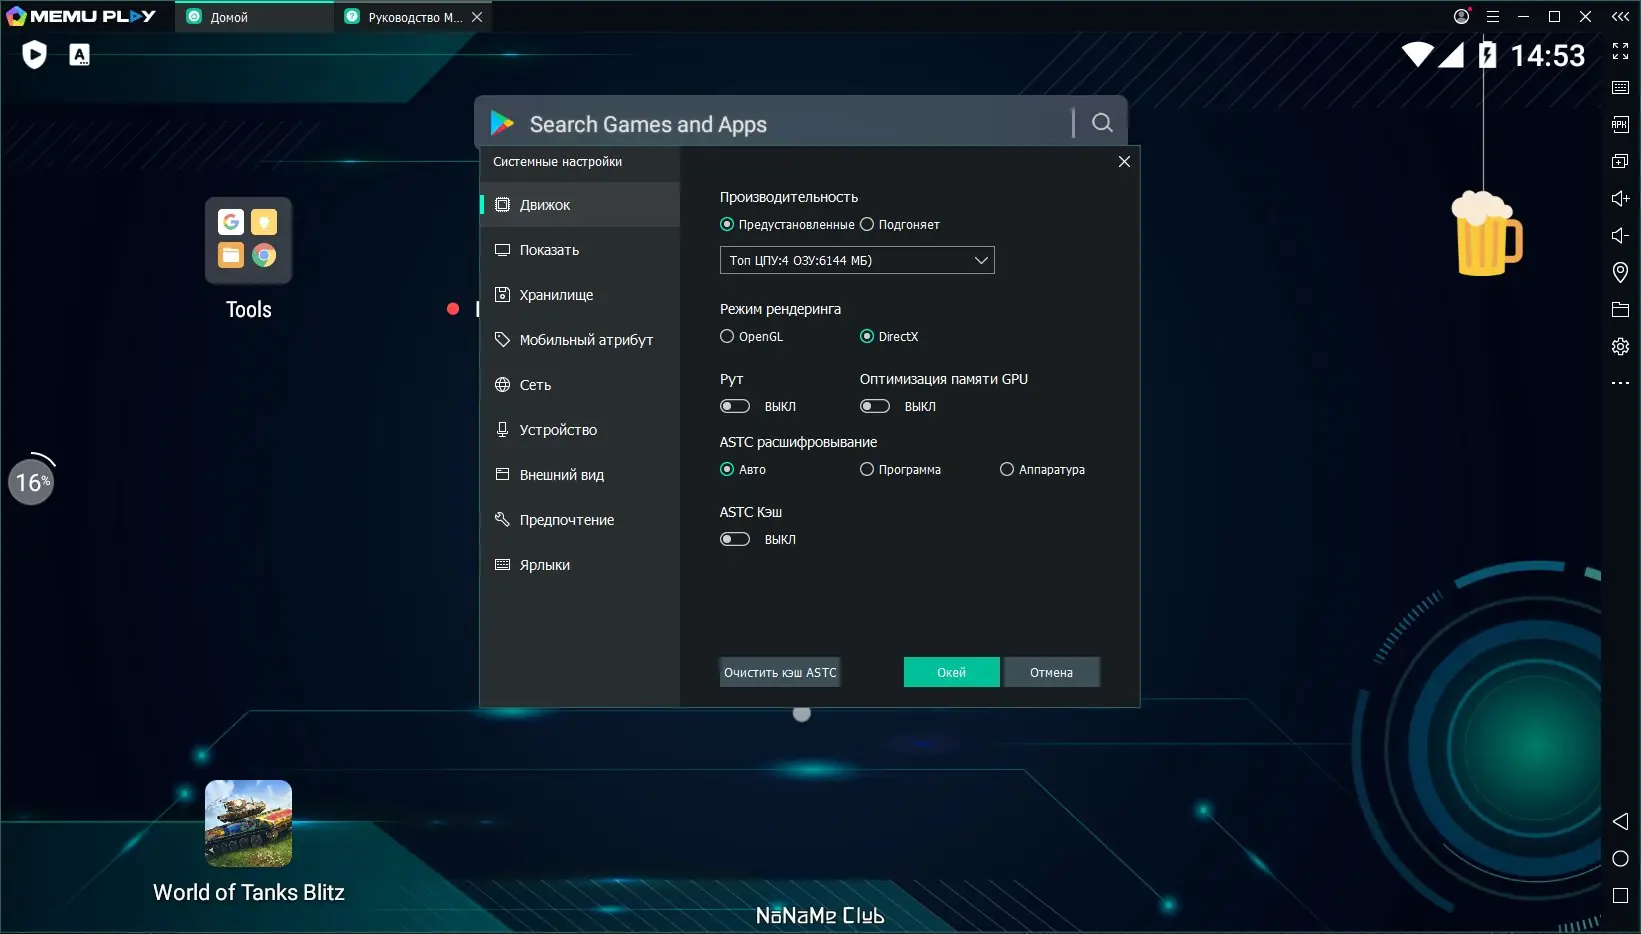The height and width of the screenshot is (934, 1641).
Task: Show more tools via the three-dots icon
Action: (x=1620, y=383)
